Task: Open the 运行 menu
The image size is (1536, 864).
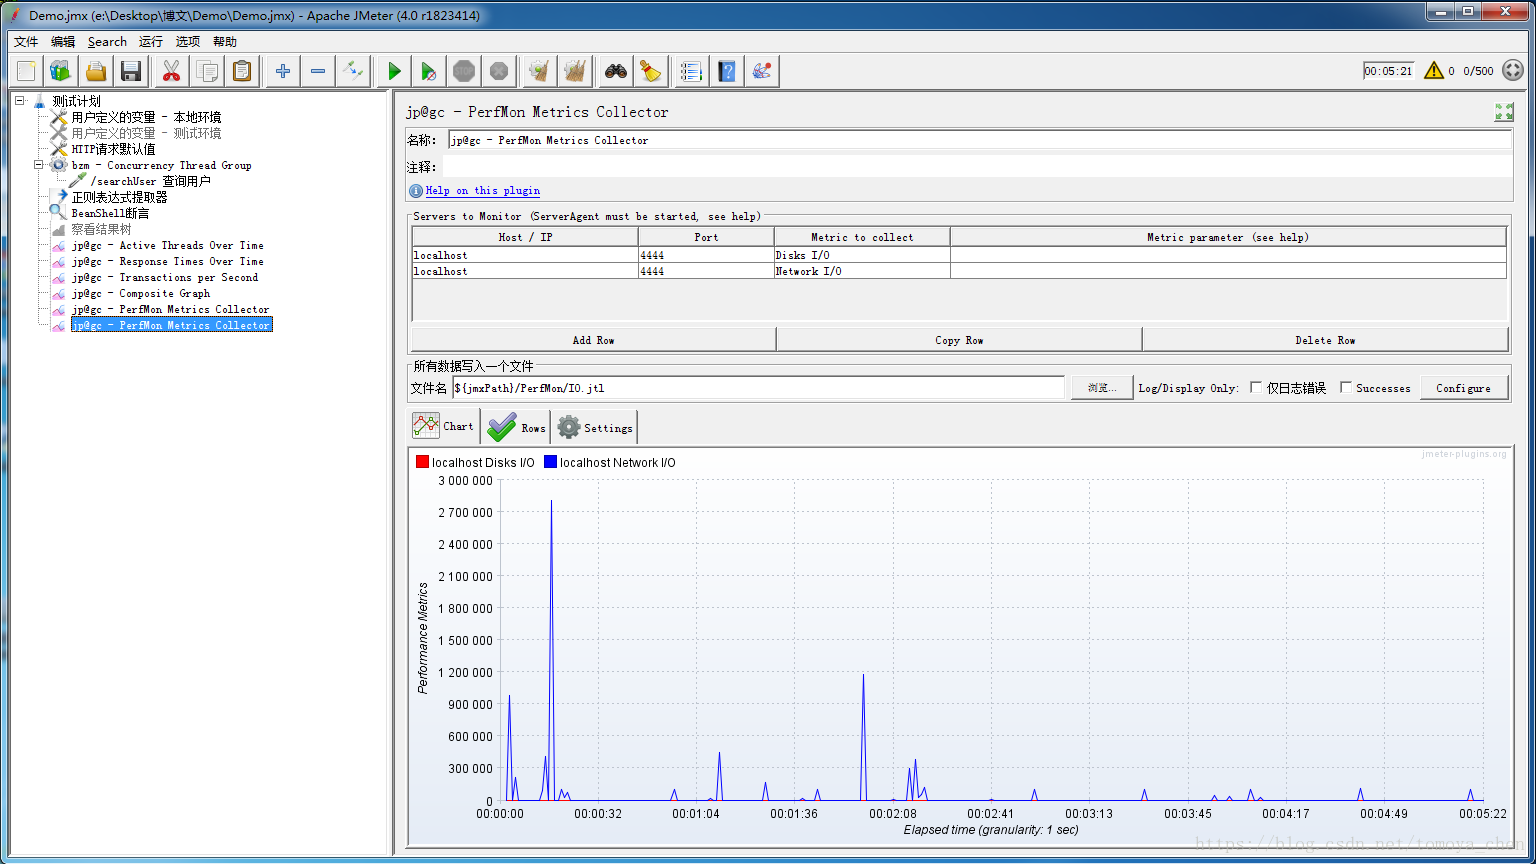Action: click(x=151, y=42)
